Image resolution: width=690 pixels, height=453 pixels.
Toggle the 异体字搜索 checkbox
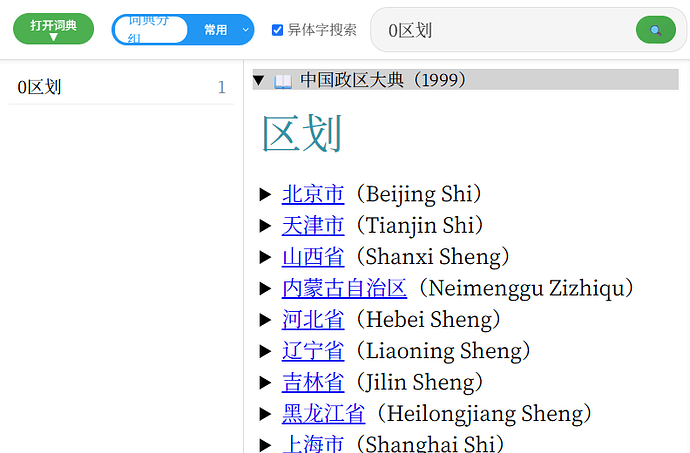tap(277, 30)
